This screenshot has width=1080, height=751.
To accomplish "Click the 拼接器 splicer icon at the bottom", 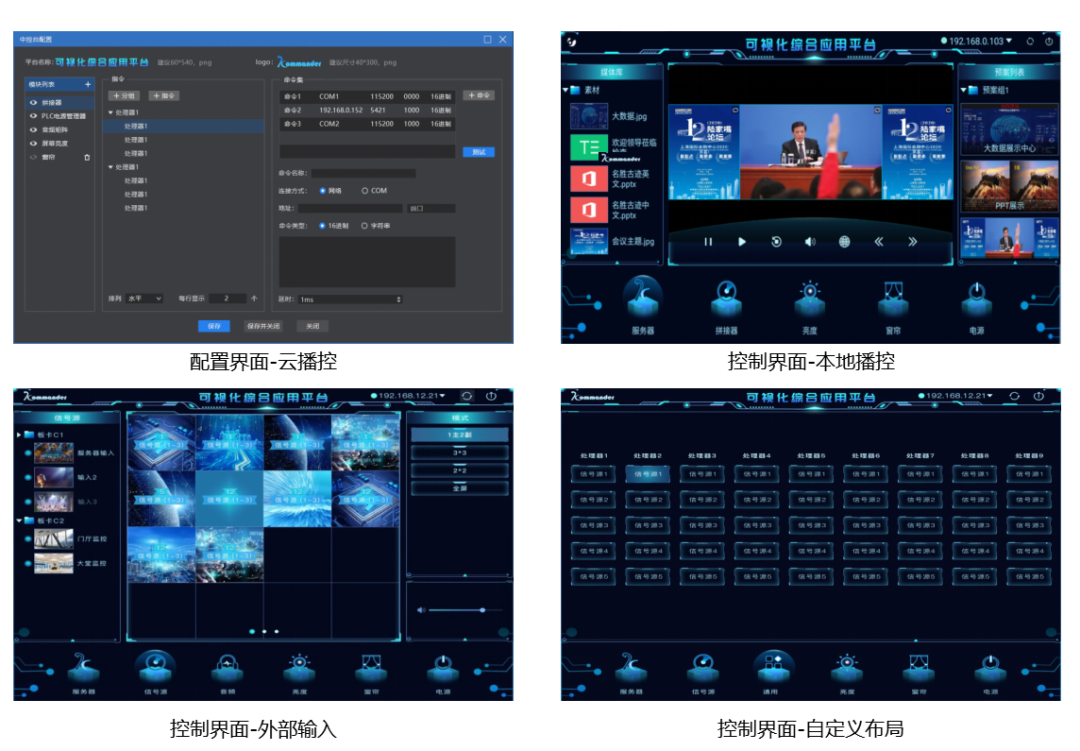I will pos(726,300).
